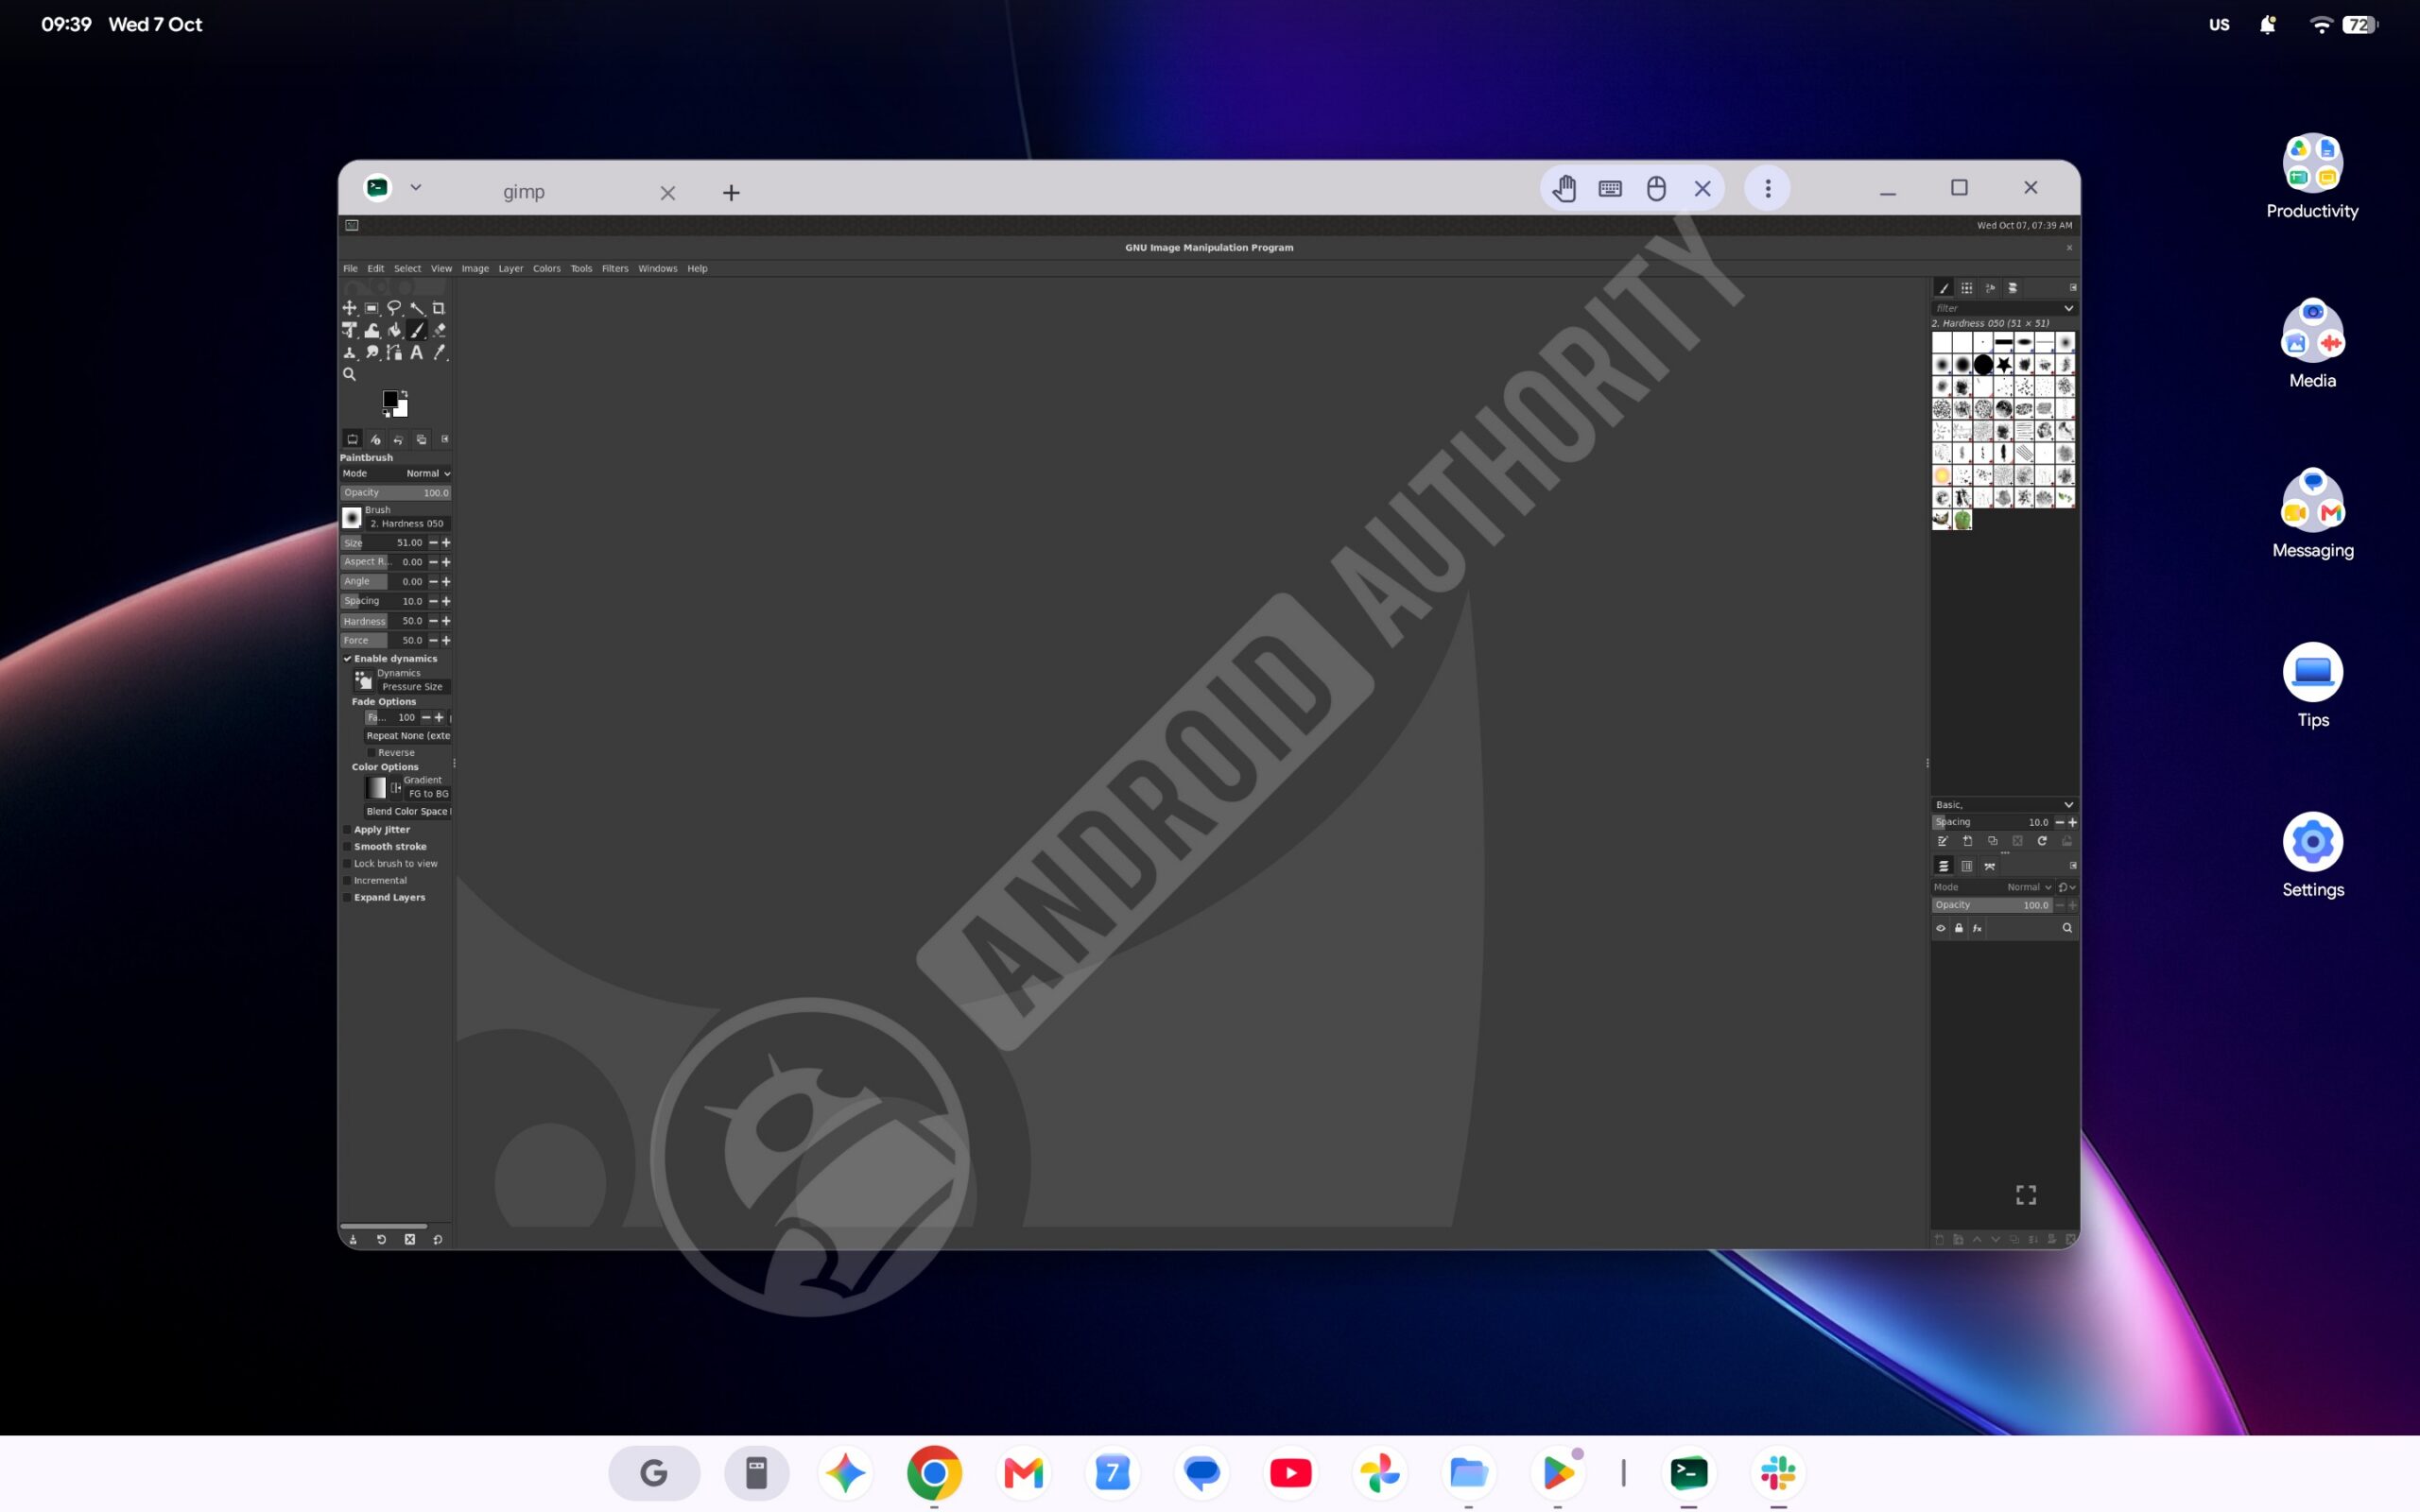
Task: Open the Colors menu
Action: click(547, 269)
